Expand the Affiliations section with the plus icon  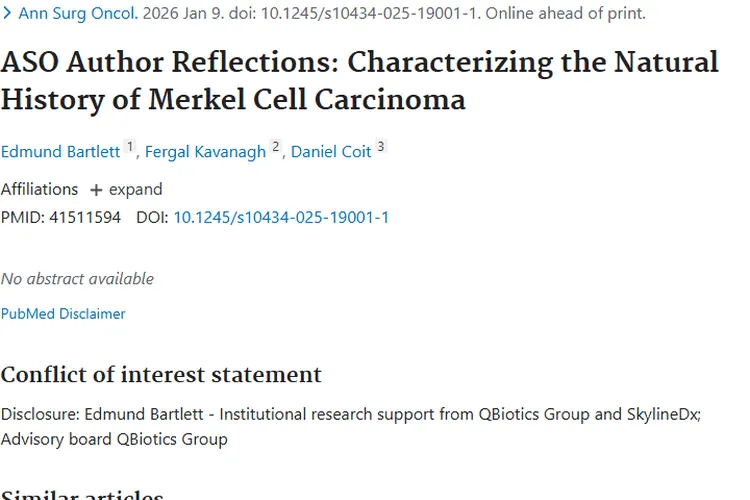pos(96,190)
